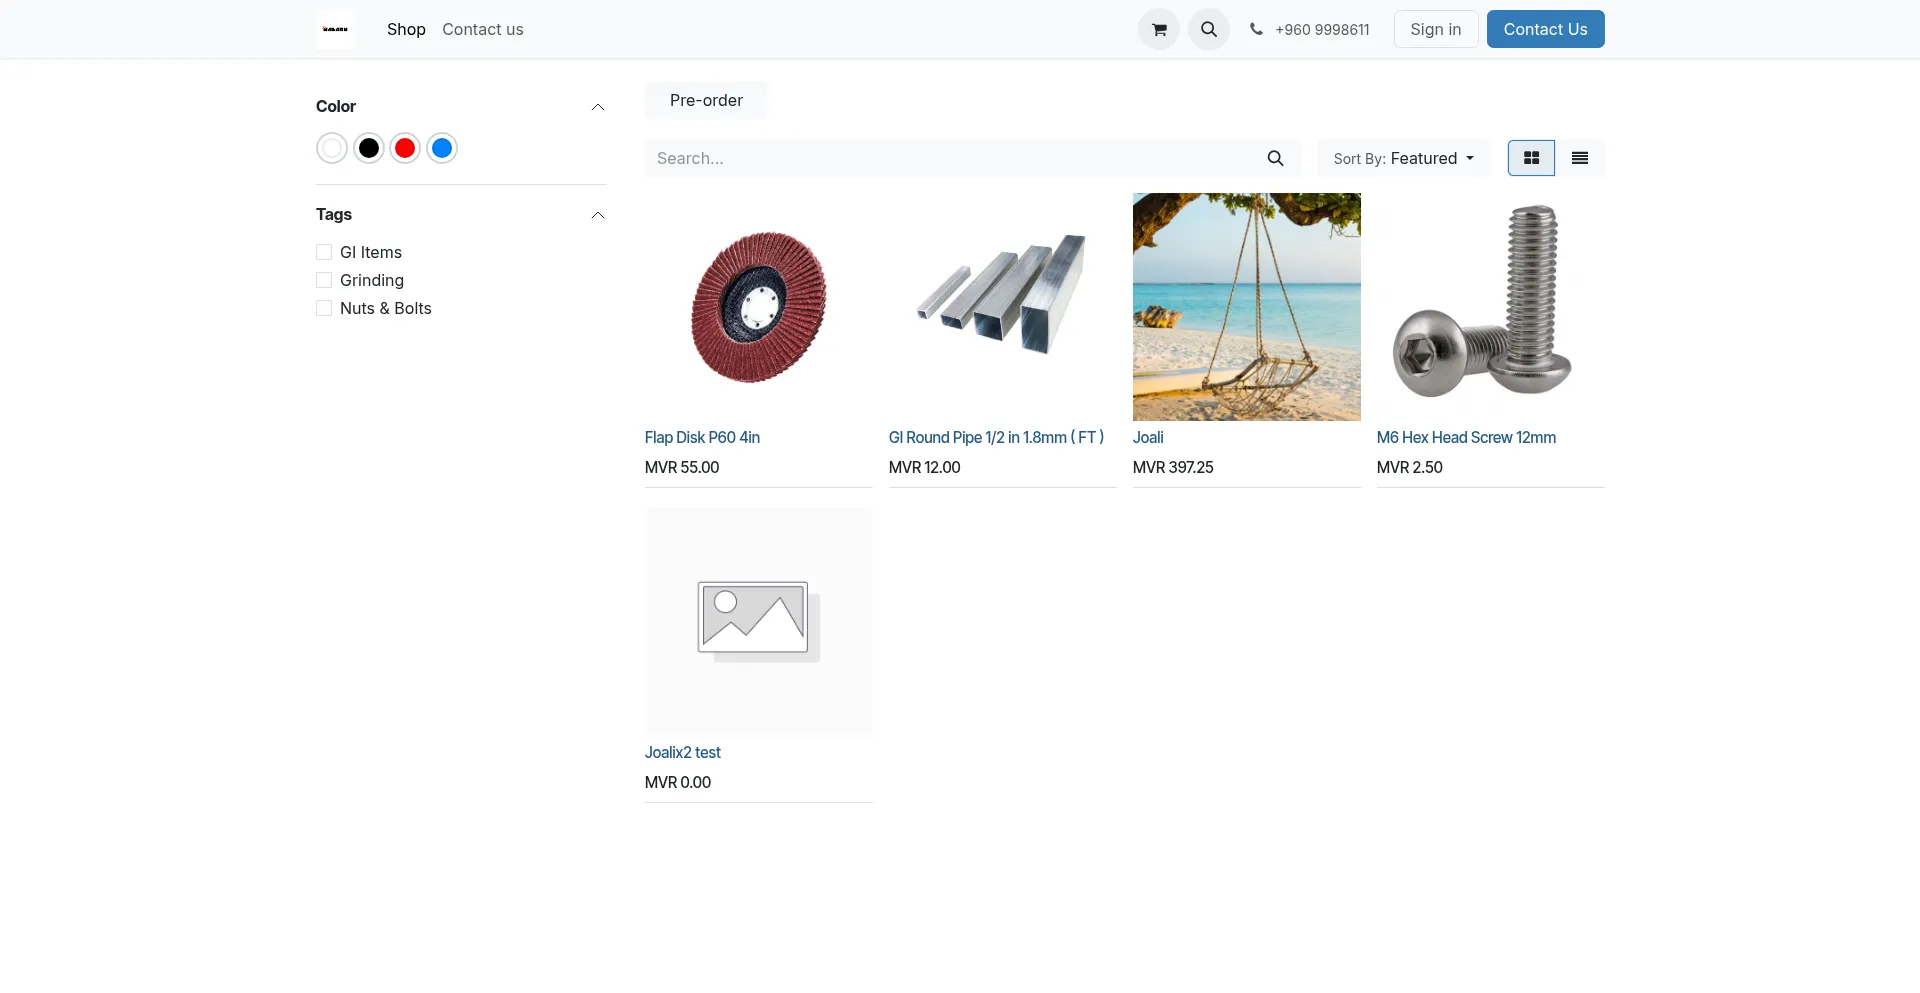Select the blue color filter

(442, 148)
